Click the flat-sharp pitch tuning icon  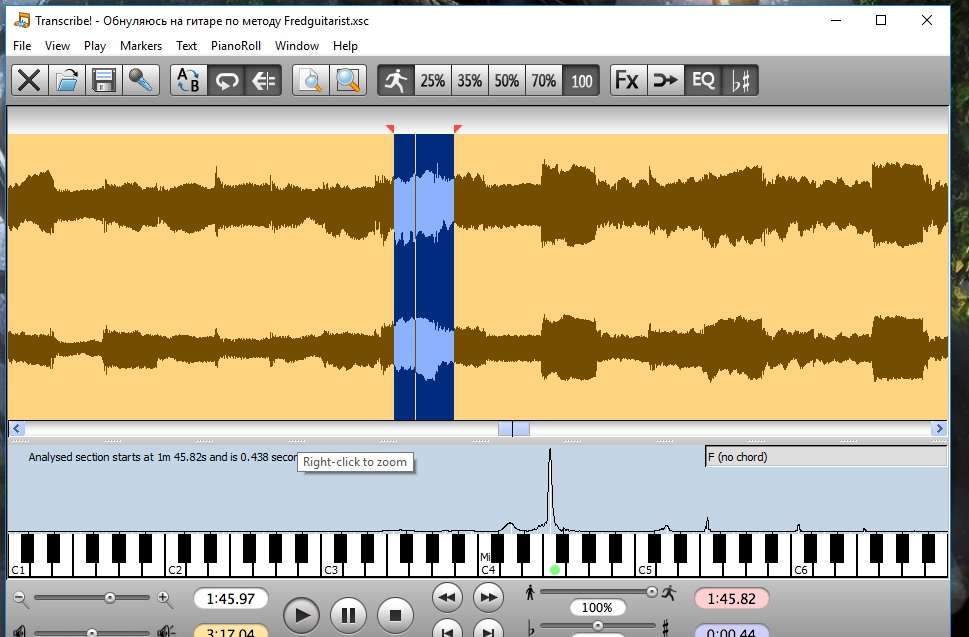point(740,80)
